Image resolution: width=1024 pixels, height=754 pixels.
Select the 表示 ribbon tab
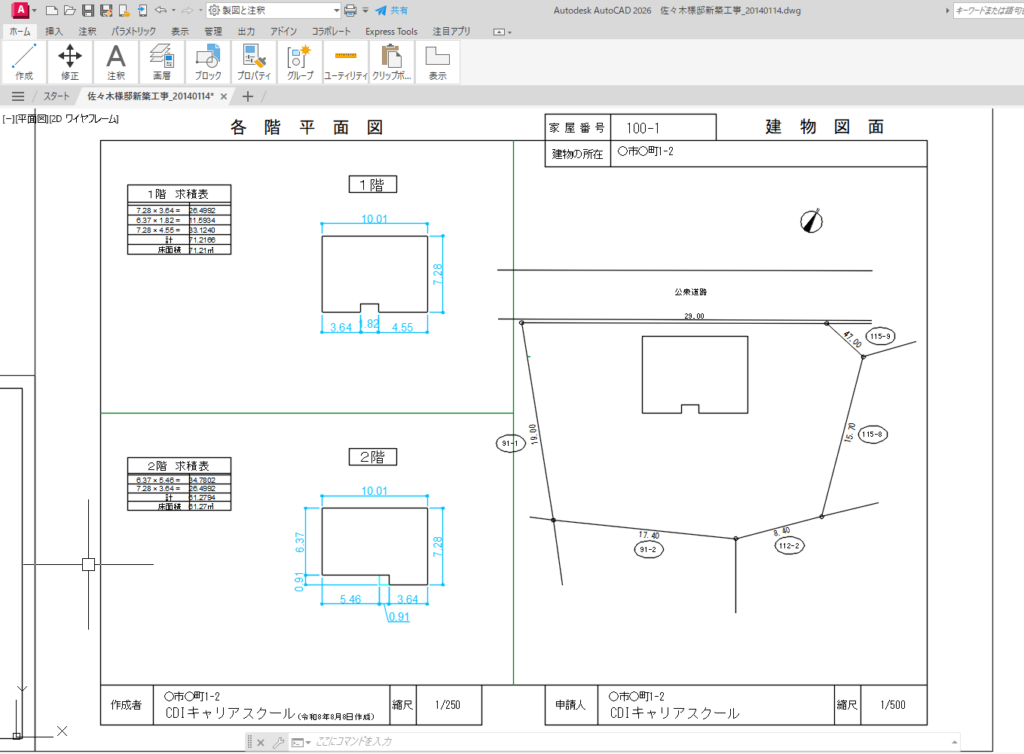tap(180, 31)
